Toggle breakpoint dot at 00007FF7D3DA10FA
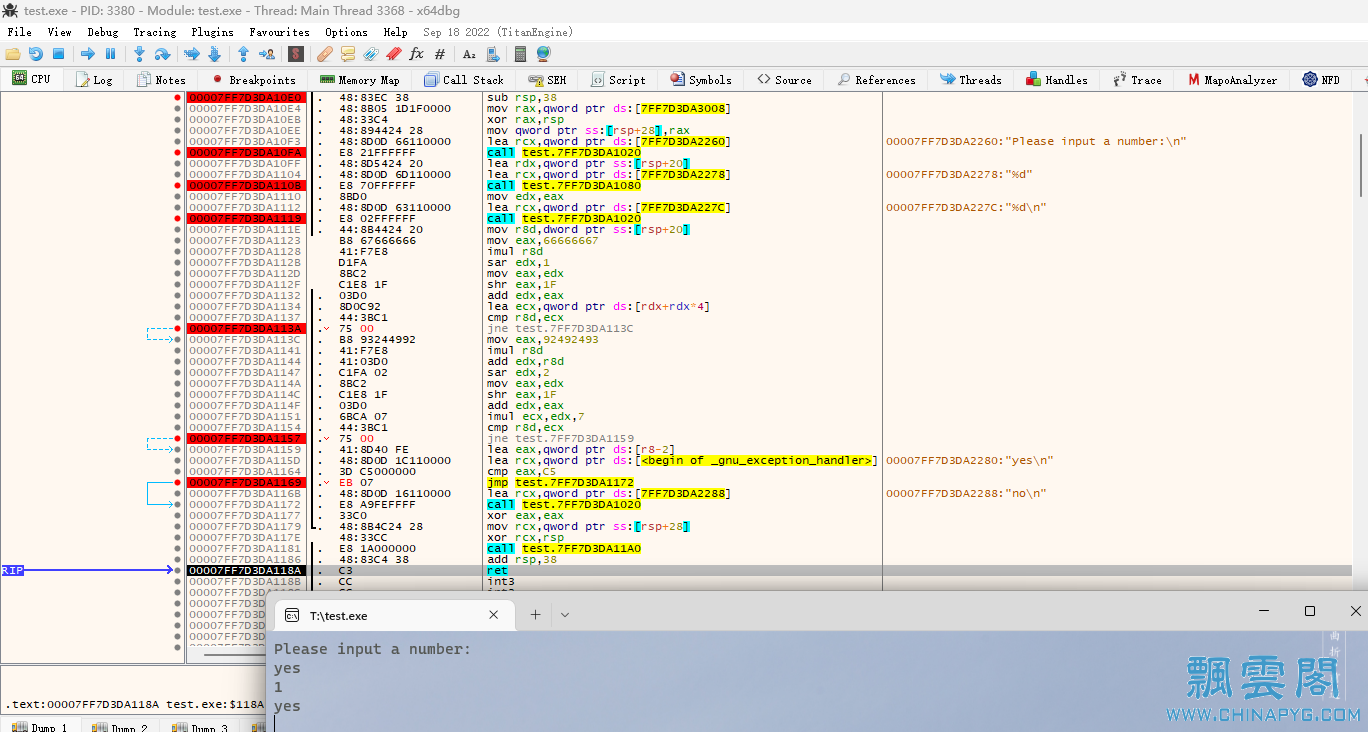This screenshot has width=1368, height=732. 178,152
